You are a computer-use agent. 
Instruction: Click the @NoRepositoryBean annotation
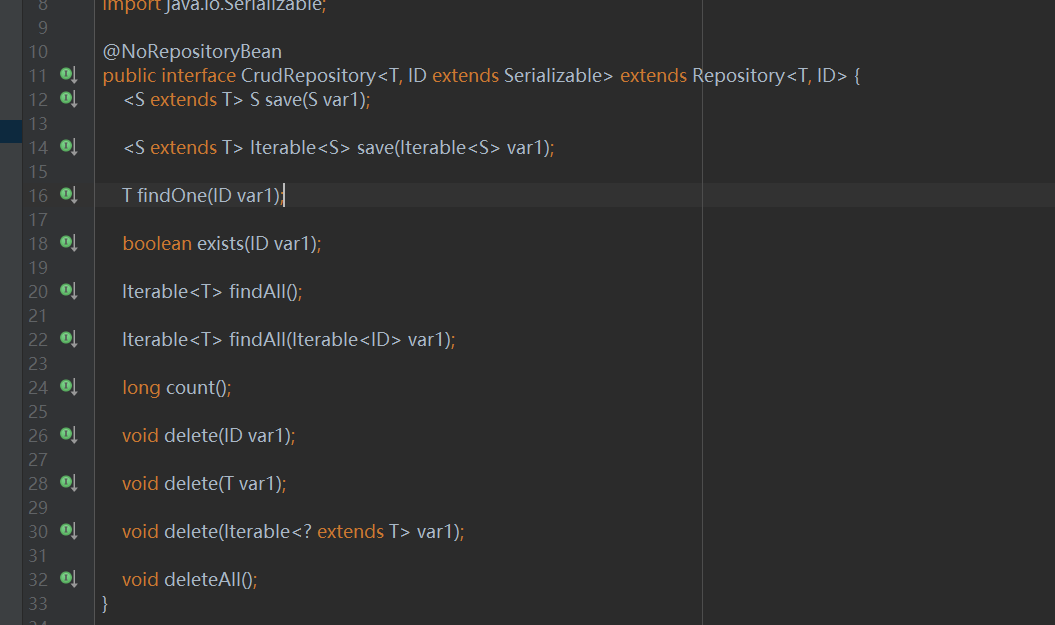(192, 51)
